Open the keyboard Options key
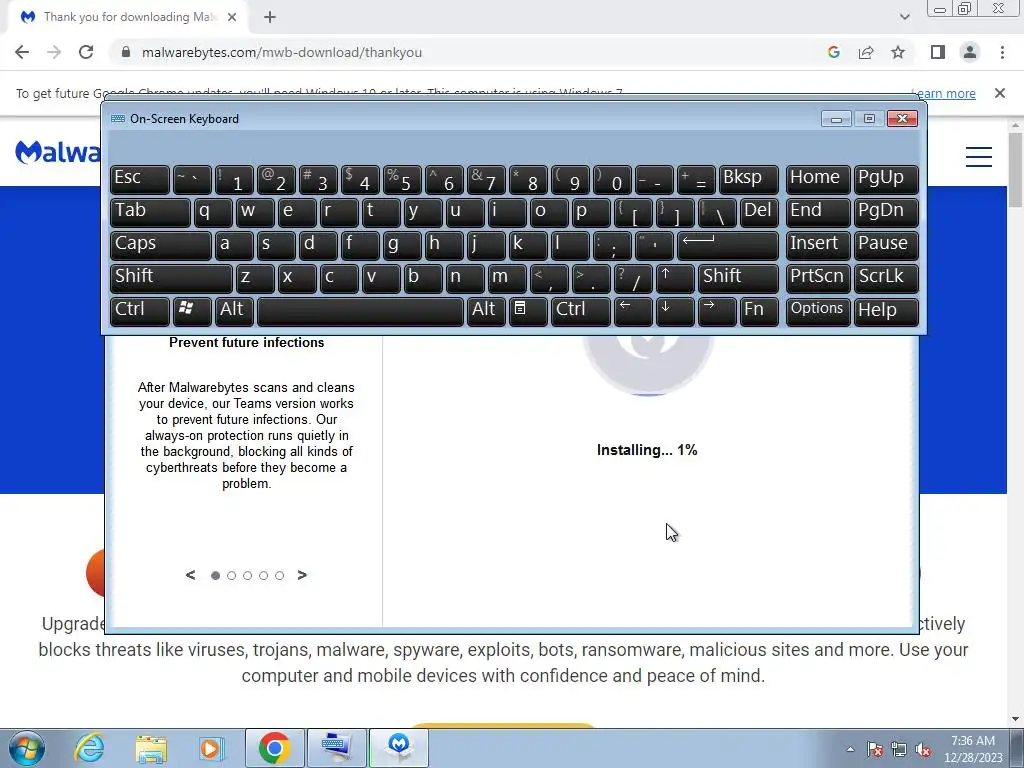Viewport: 1024px width, 768px height. pyautogui.click(x=818, y=310)
